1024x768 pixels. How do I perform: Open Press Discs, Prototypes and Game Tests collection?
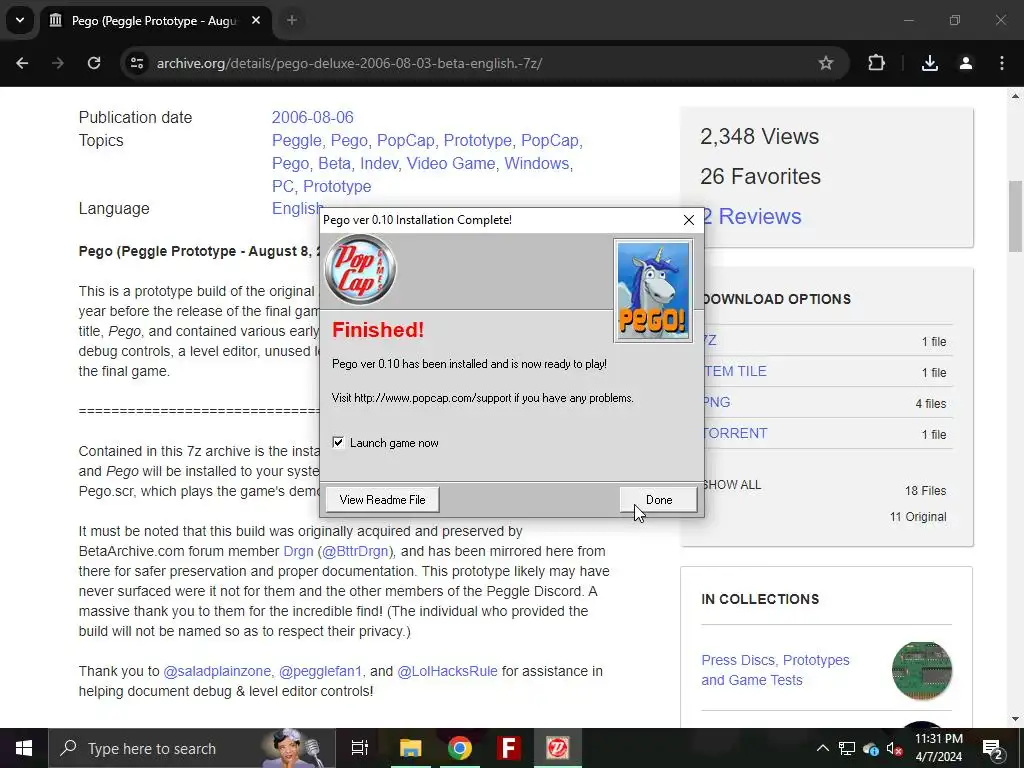(x=775, y=670)
